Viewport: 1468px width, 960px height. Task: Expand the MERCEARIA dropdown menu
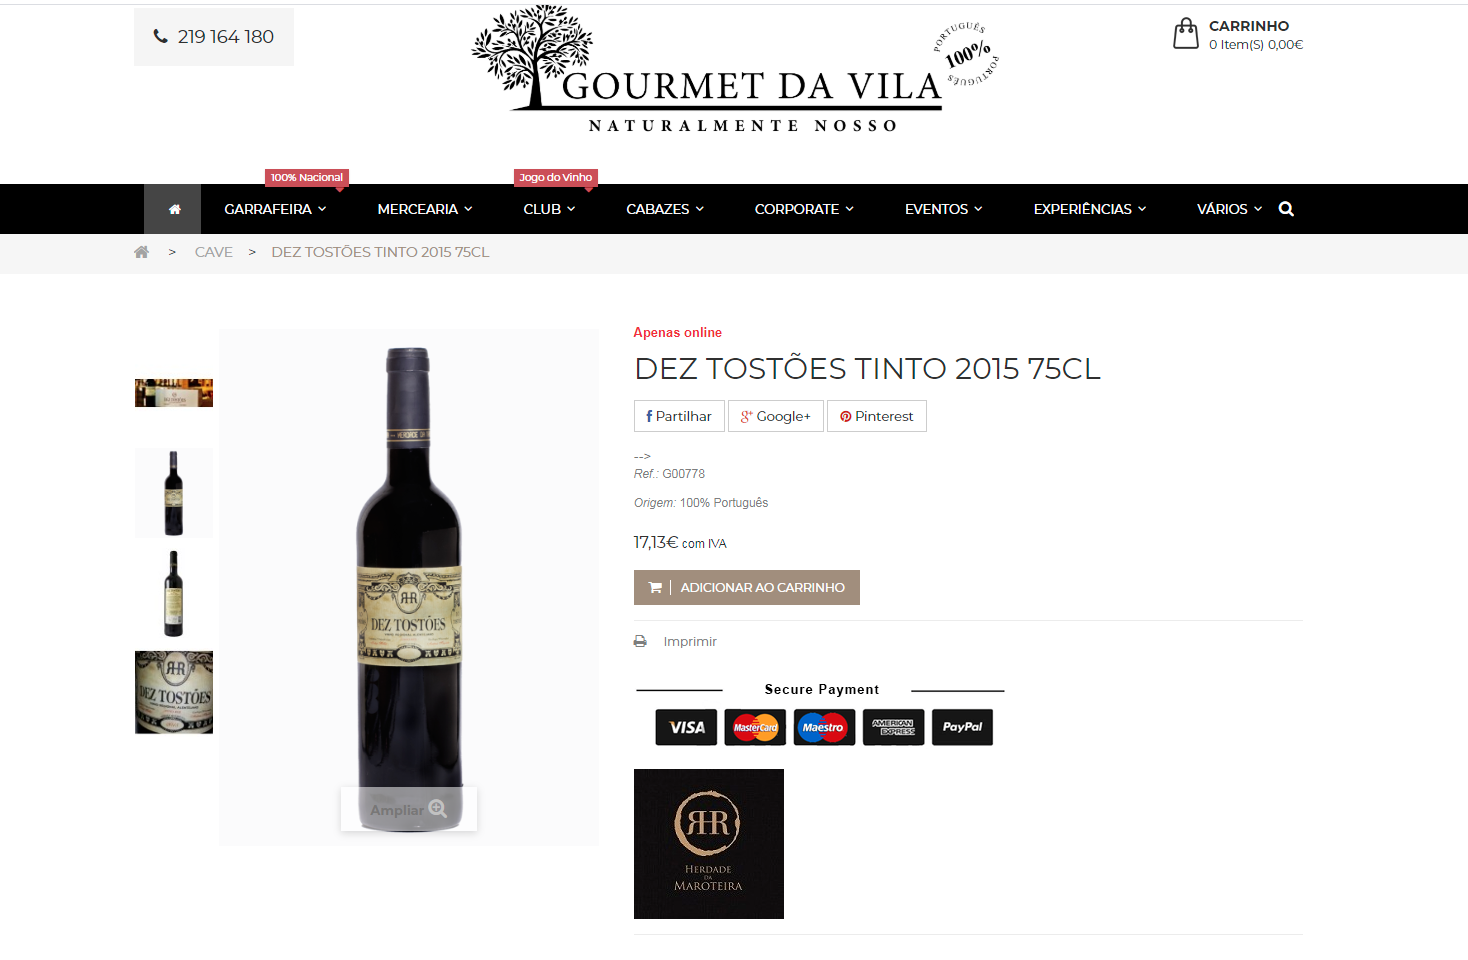[x=425, y=209]
